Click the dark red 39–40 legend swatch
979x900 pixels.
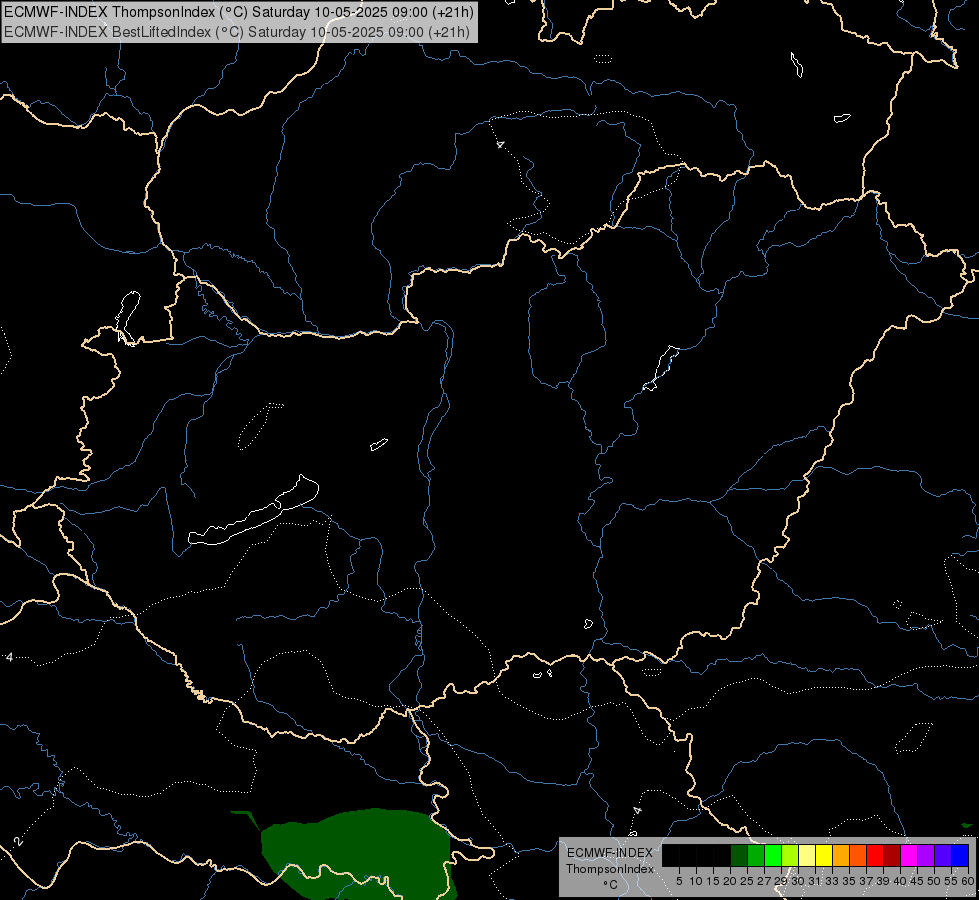(x=892, y=855)
